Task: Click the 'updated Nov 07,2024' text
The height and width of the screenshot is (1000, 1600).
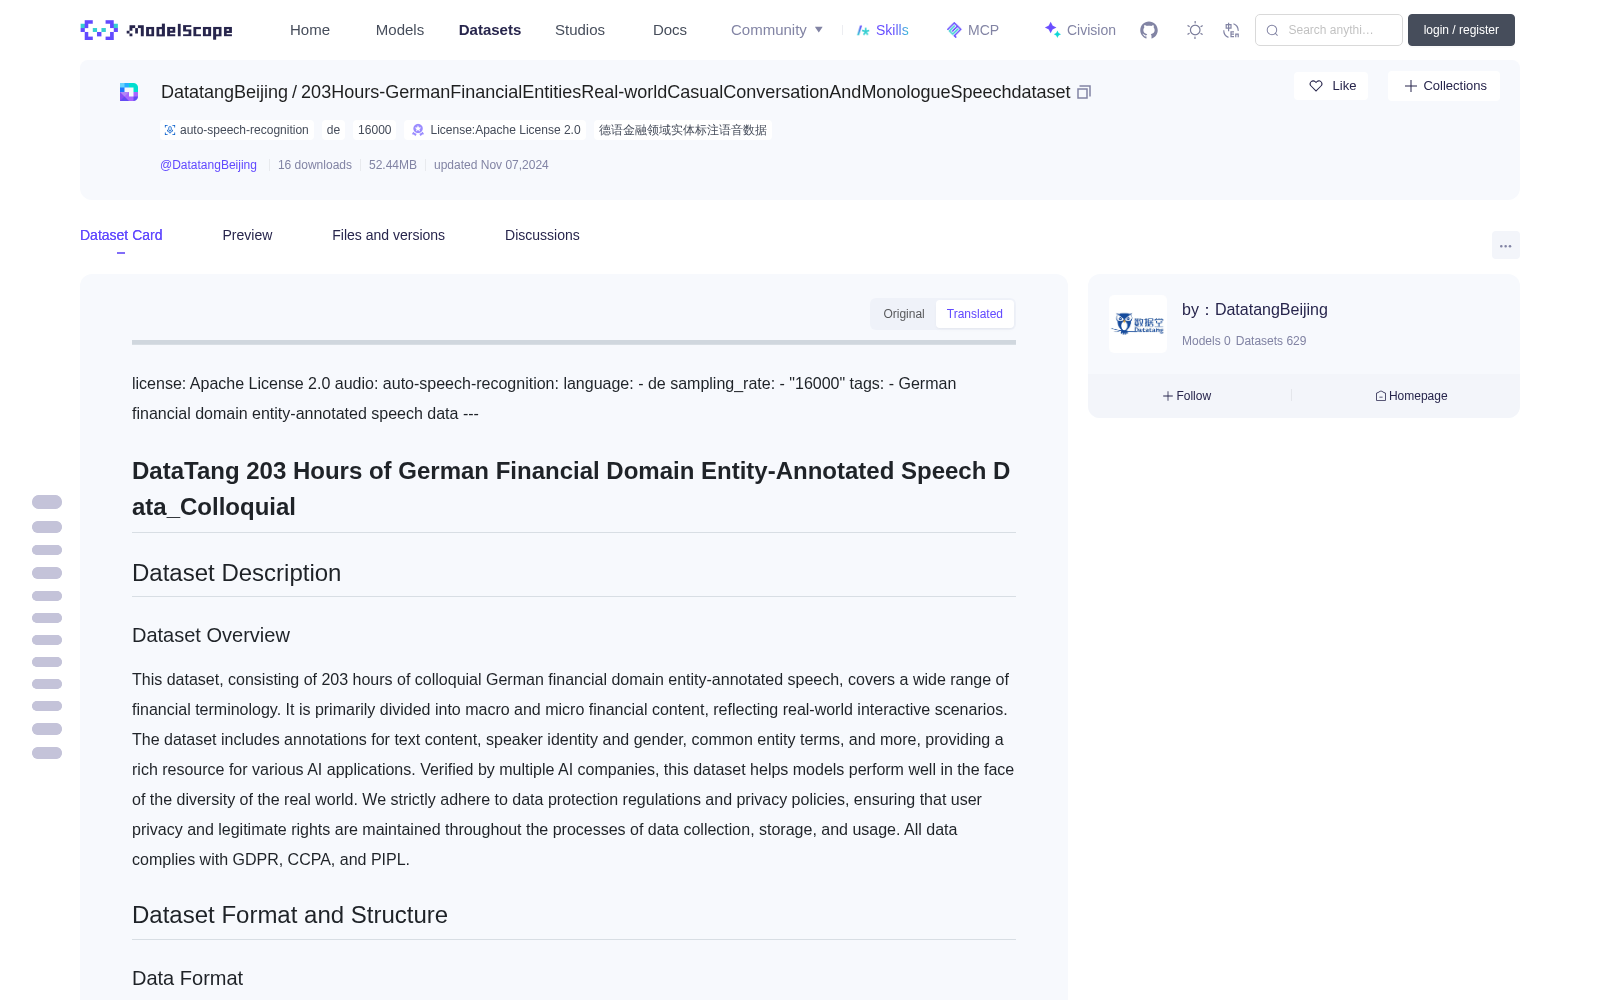Action: point(491,165)
